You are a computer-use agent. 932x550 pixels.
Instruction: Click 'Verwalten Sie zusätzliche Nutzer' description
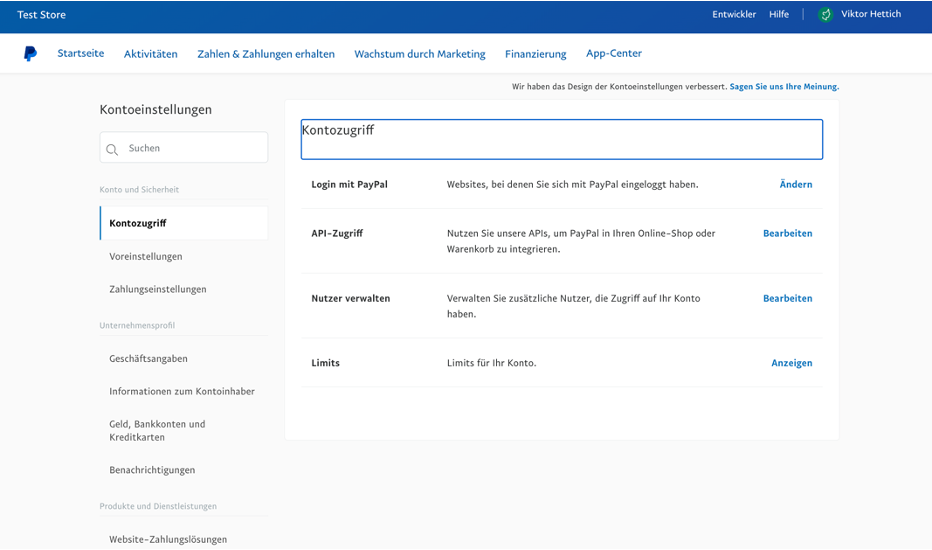[x=574, y=306]
